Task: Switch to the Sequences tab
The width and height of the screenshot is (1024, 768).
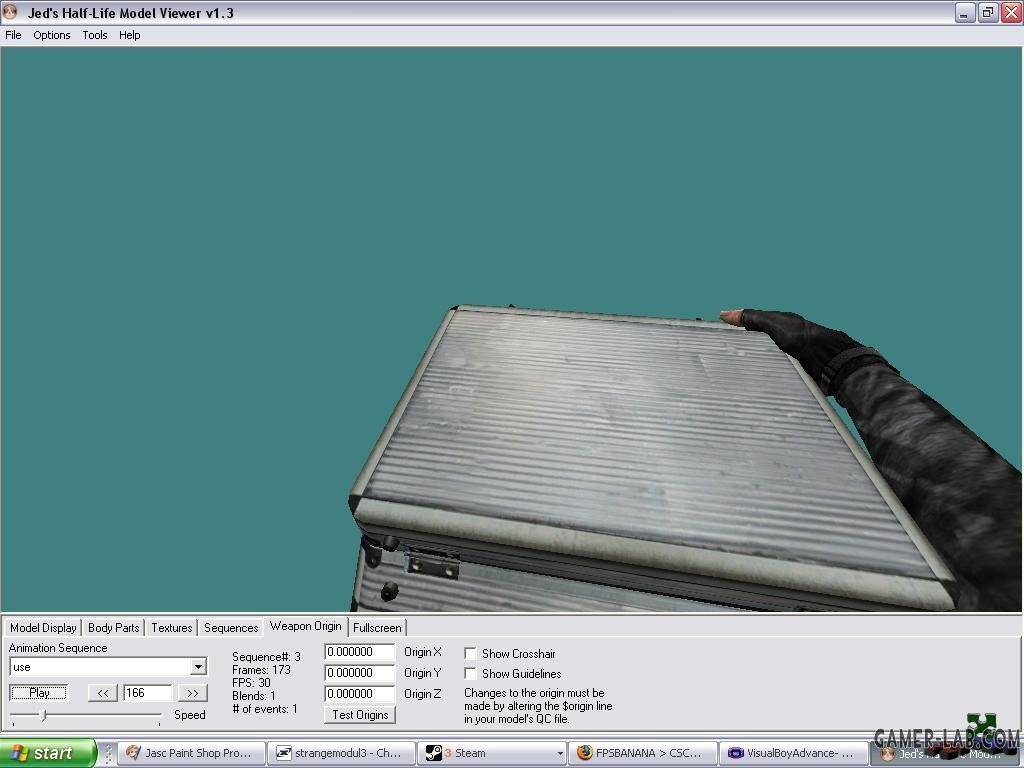Action: 231,628
